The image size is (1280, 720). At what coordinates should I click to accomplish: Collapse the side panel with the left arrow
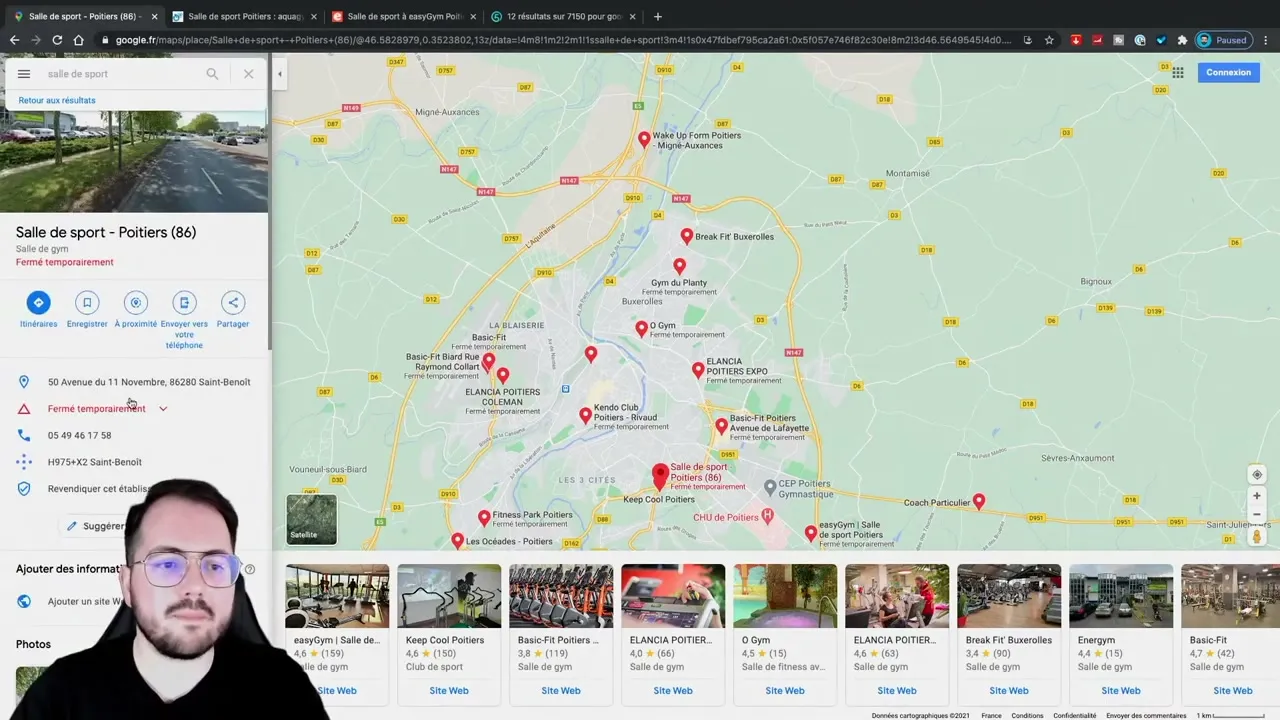click(x=279, y=73)
